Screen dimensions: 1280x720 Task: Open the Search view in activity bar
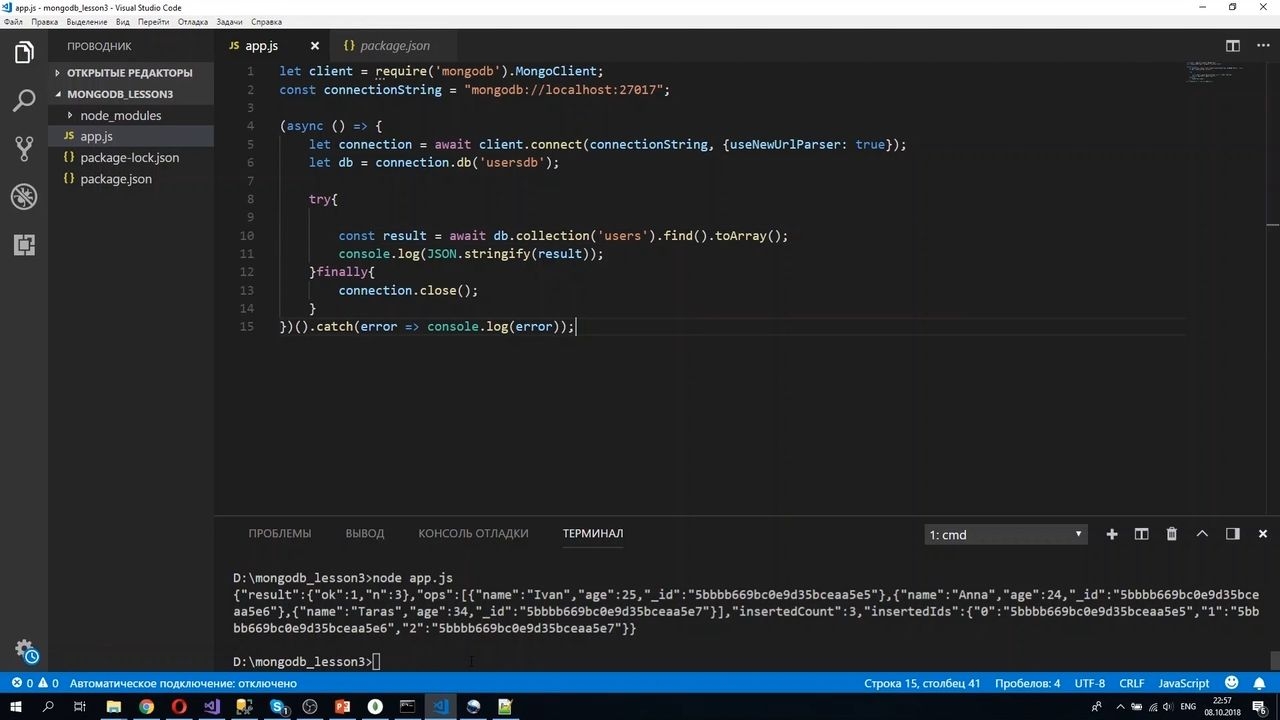tap(24, 101)
